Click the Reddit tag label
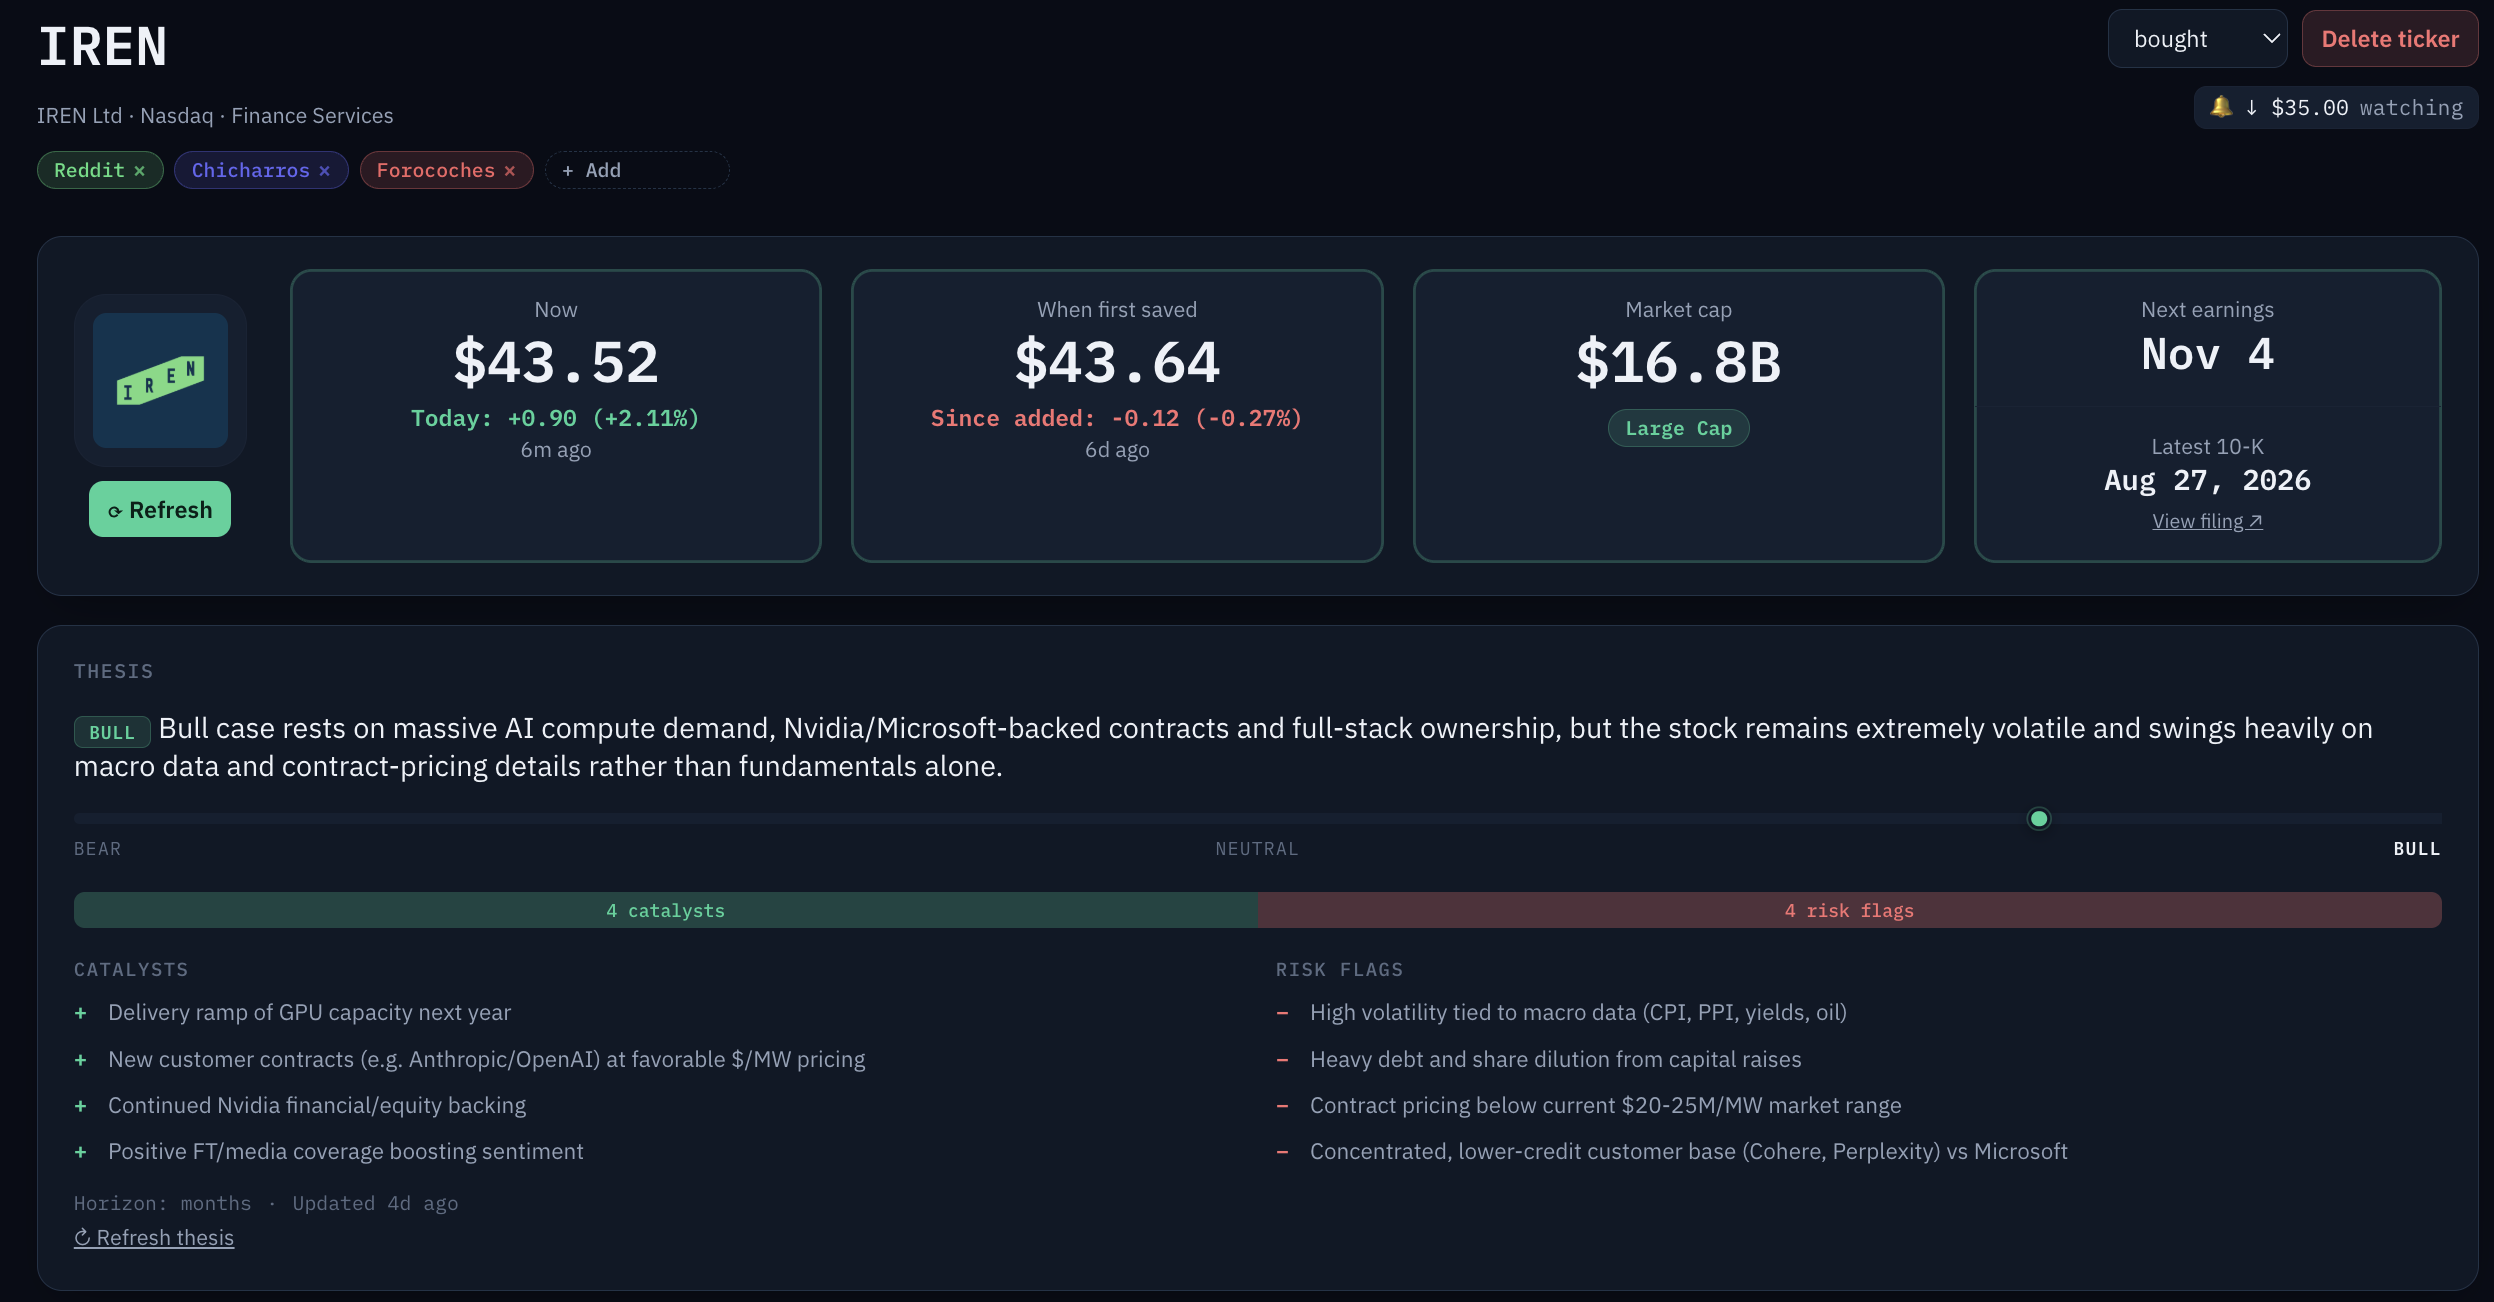This screenshot has width=2494, height=1302. (89, 170)
